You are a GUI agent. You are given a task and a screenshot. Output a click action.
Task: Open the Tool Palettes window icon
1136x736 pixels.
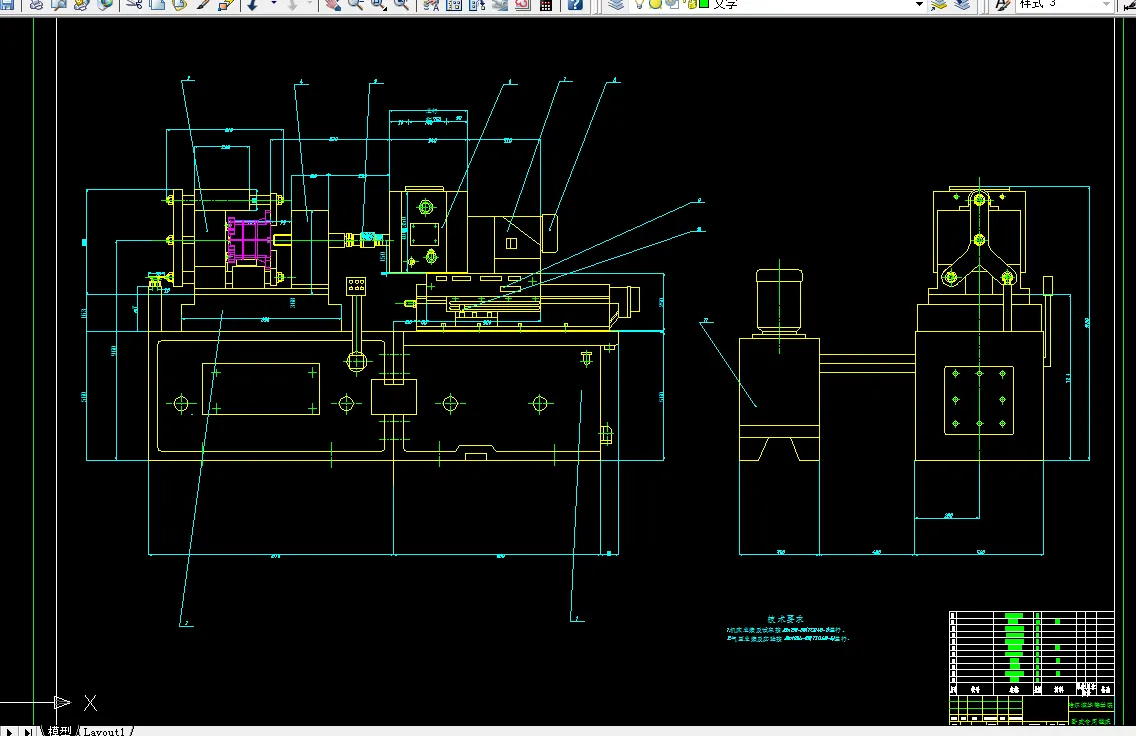pos(477,4)
